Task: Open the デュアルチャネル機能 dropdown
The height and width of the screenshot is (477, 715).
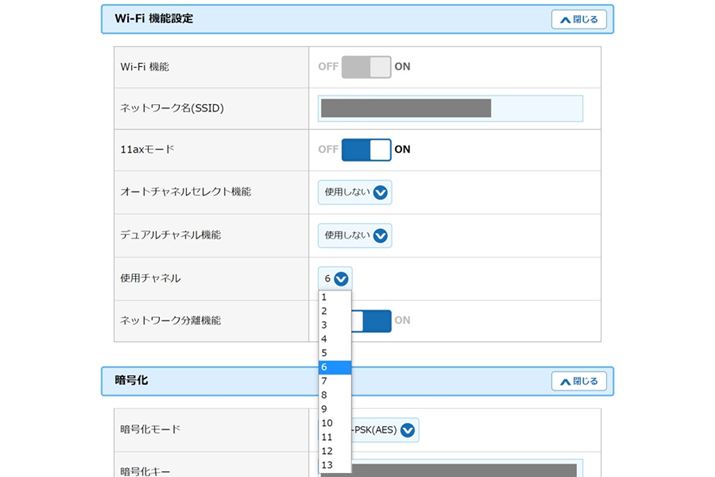Action: pos(355,236)
